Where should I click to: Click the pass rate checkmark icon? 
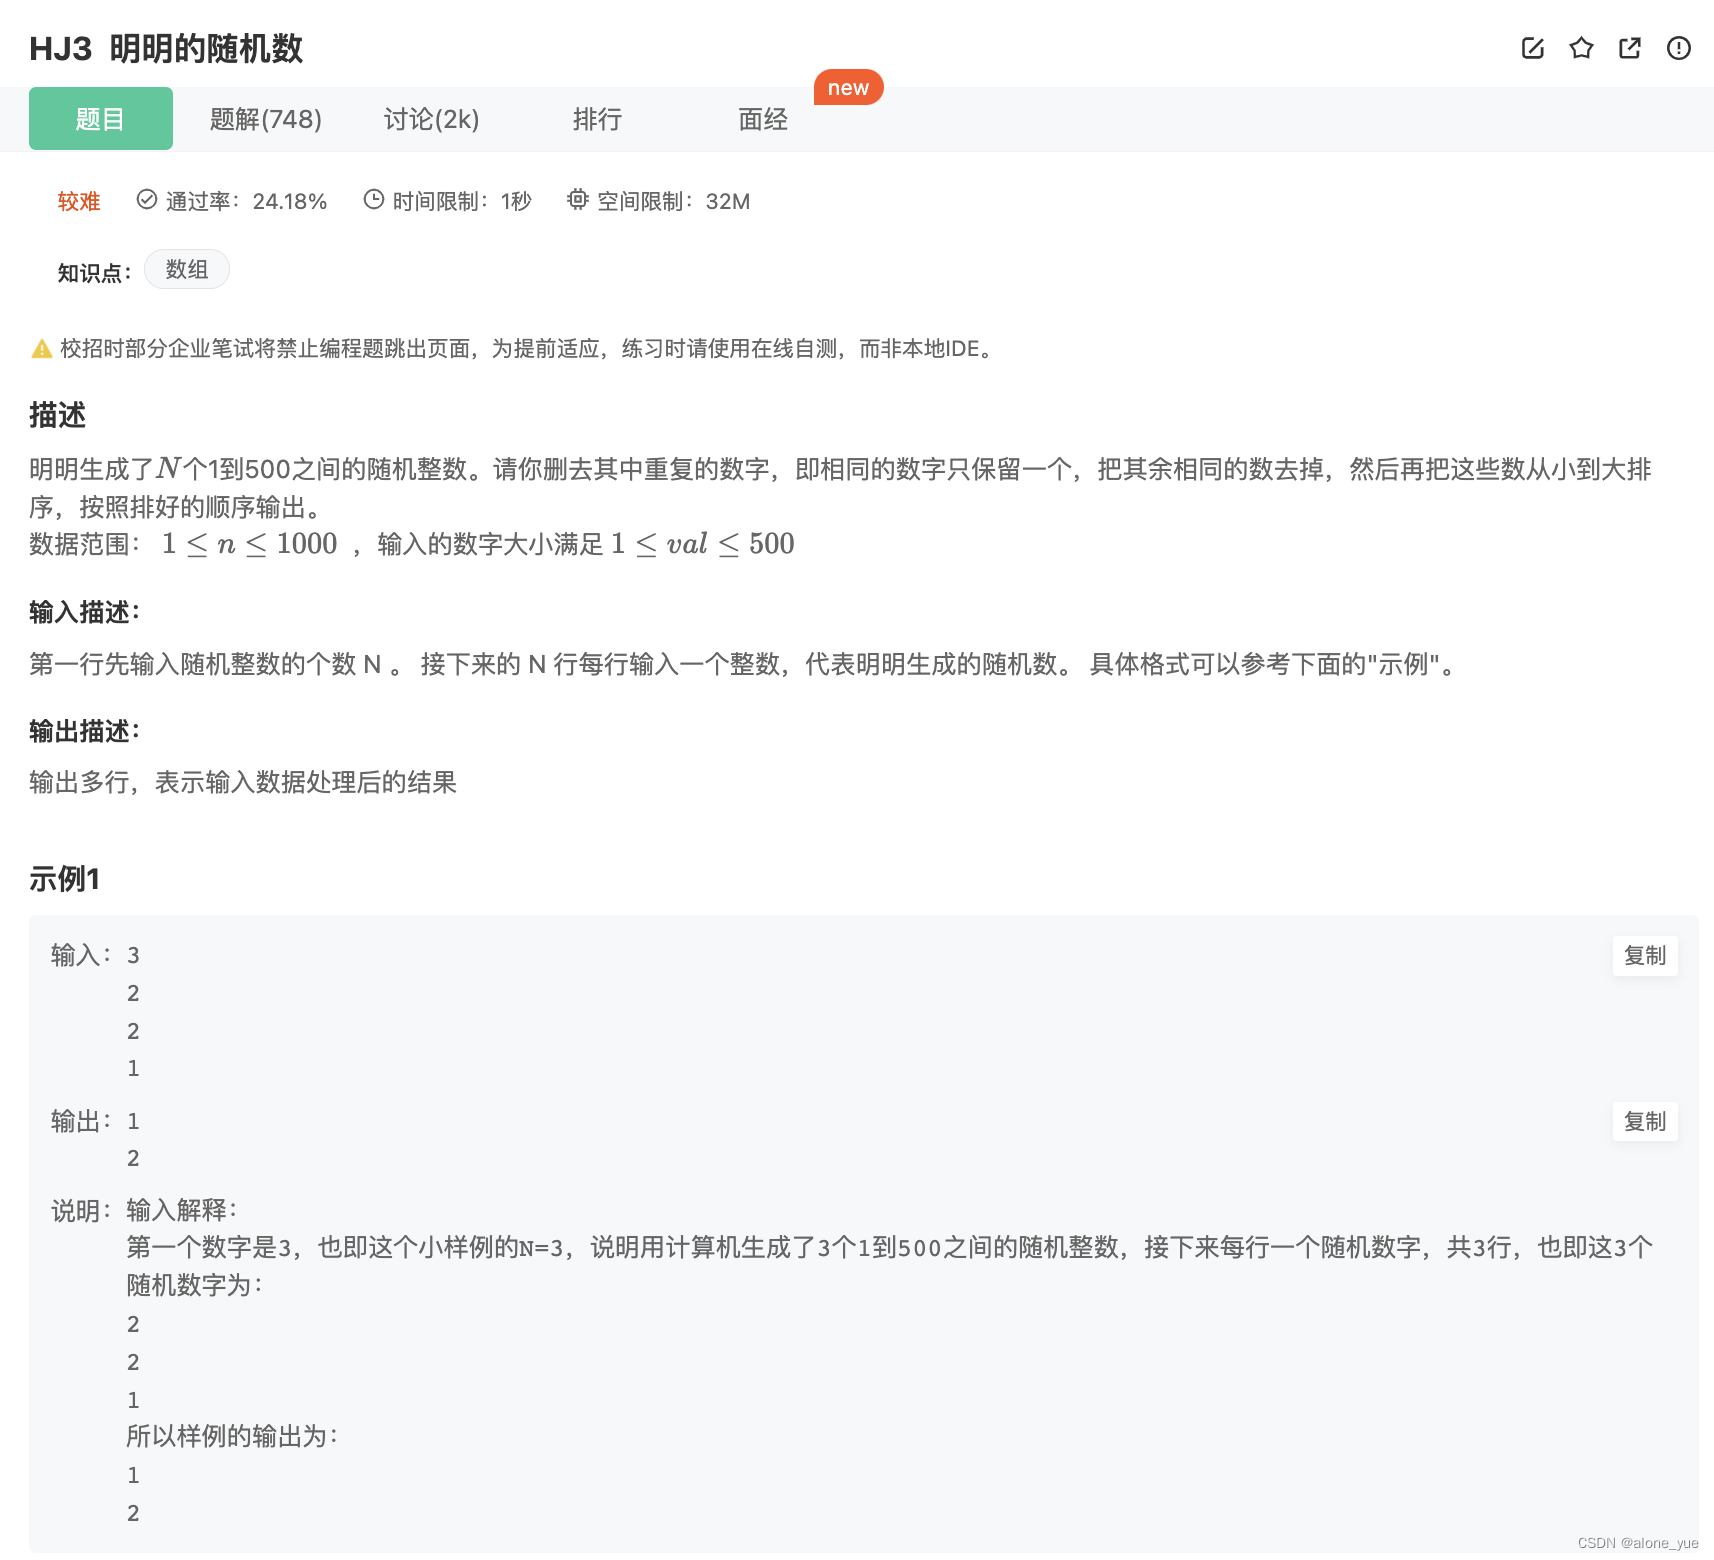click(147, 200)
